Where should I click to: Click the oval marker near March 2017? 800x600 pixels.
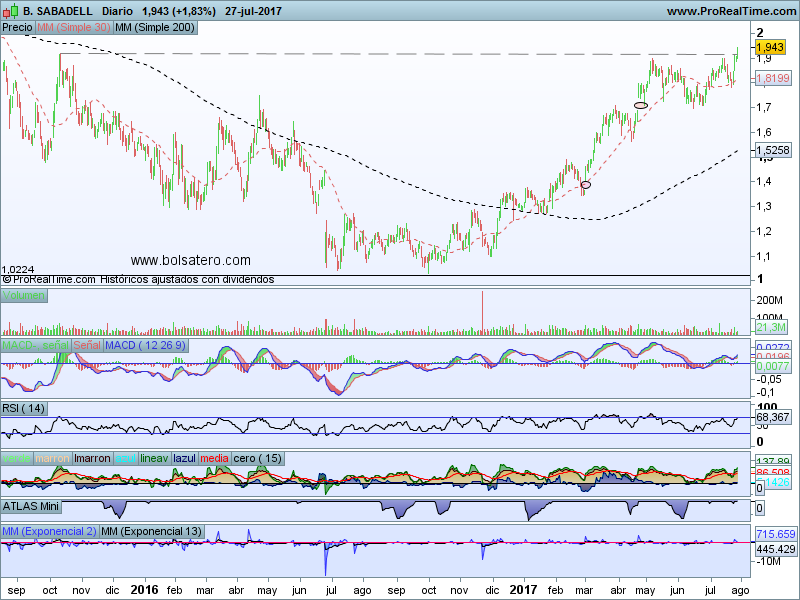586,184
